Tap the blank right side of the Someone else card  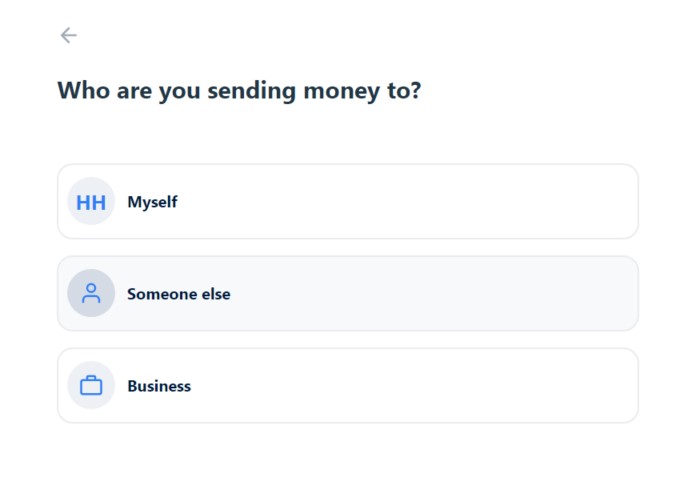480,293
